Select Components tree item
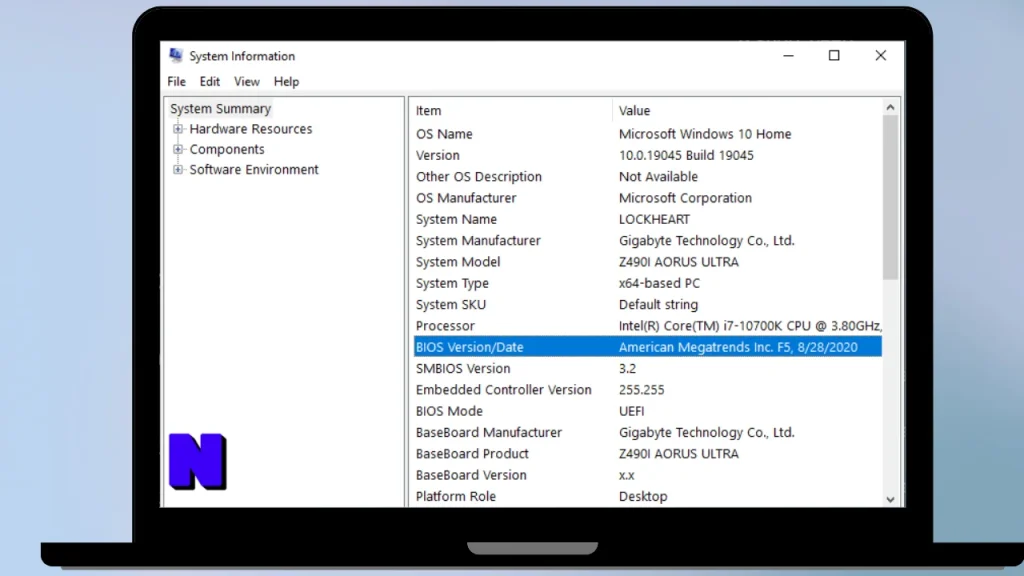Screen dimensions: 1024x576 227,149
